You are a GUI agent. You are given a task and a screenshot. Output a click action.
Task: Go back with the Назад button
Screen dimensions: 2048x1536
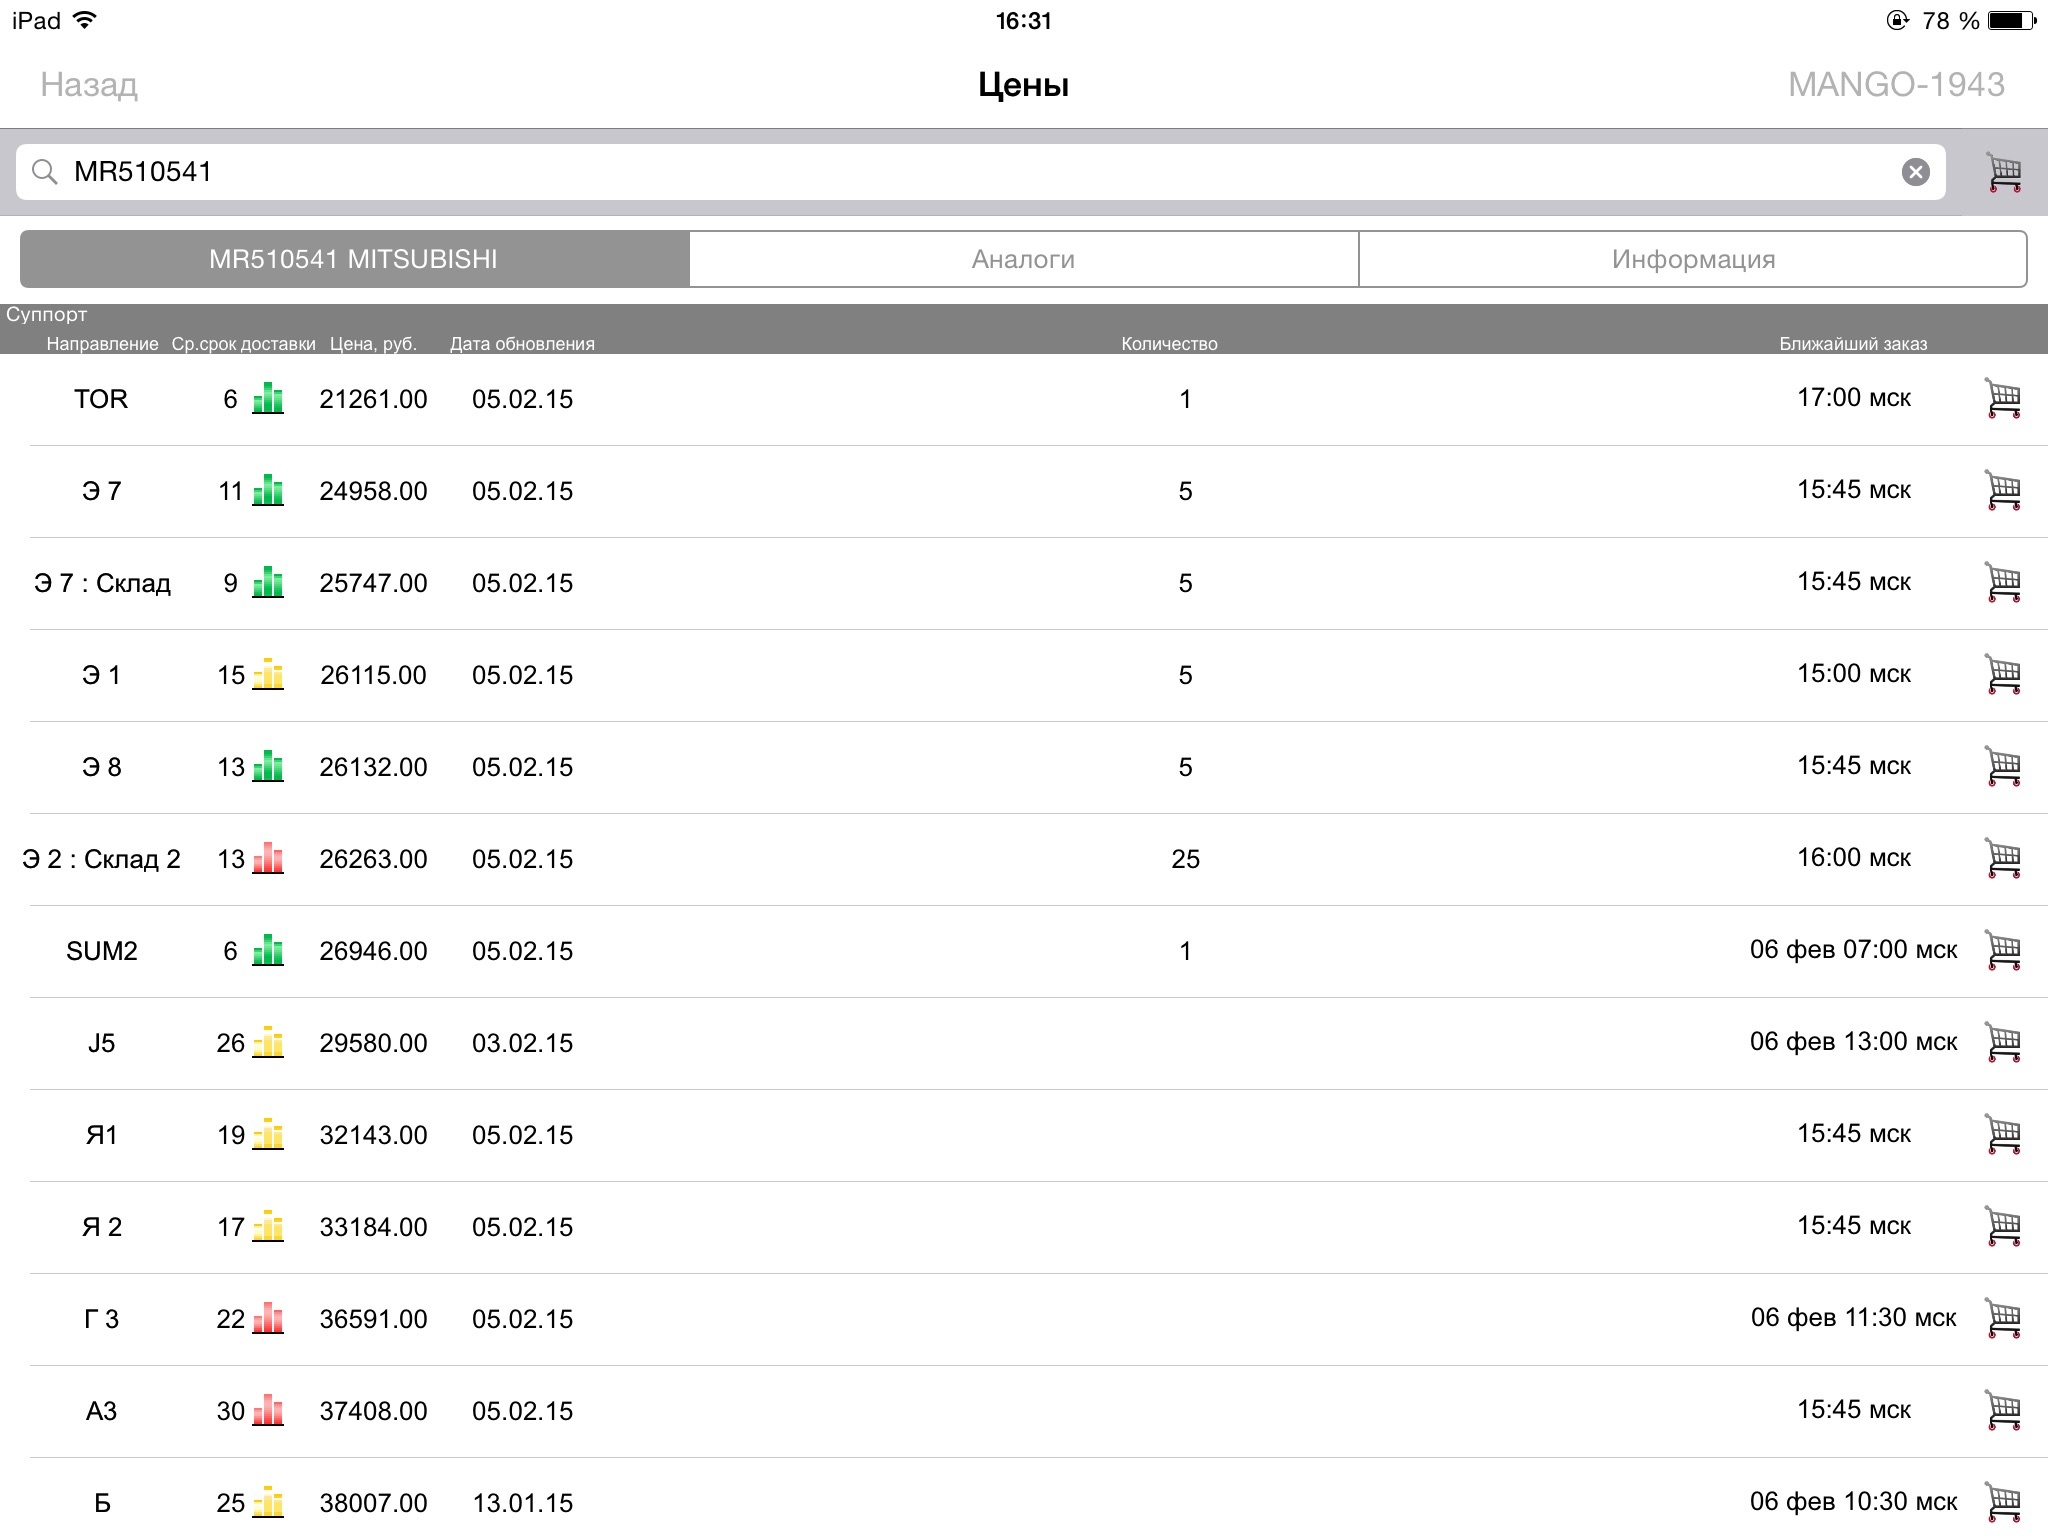point(89,85)
